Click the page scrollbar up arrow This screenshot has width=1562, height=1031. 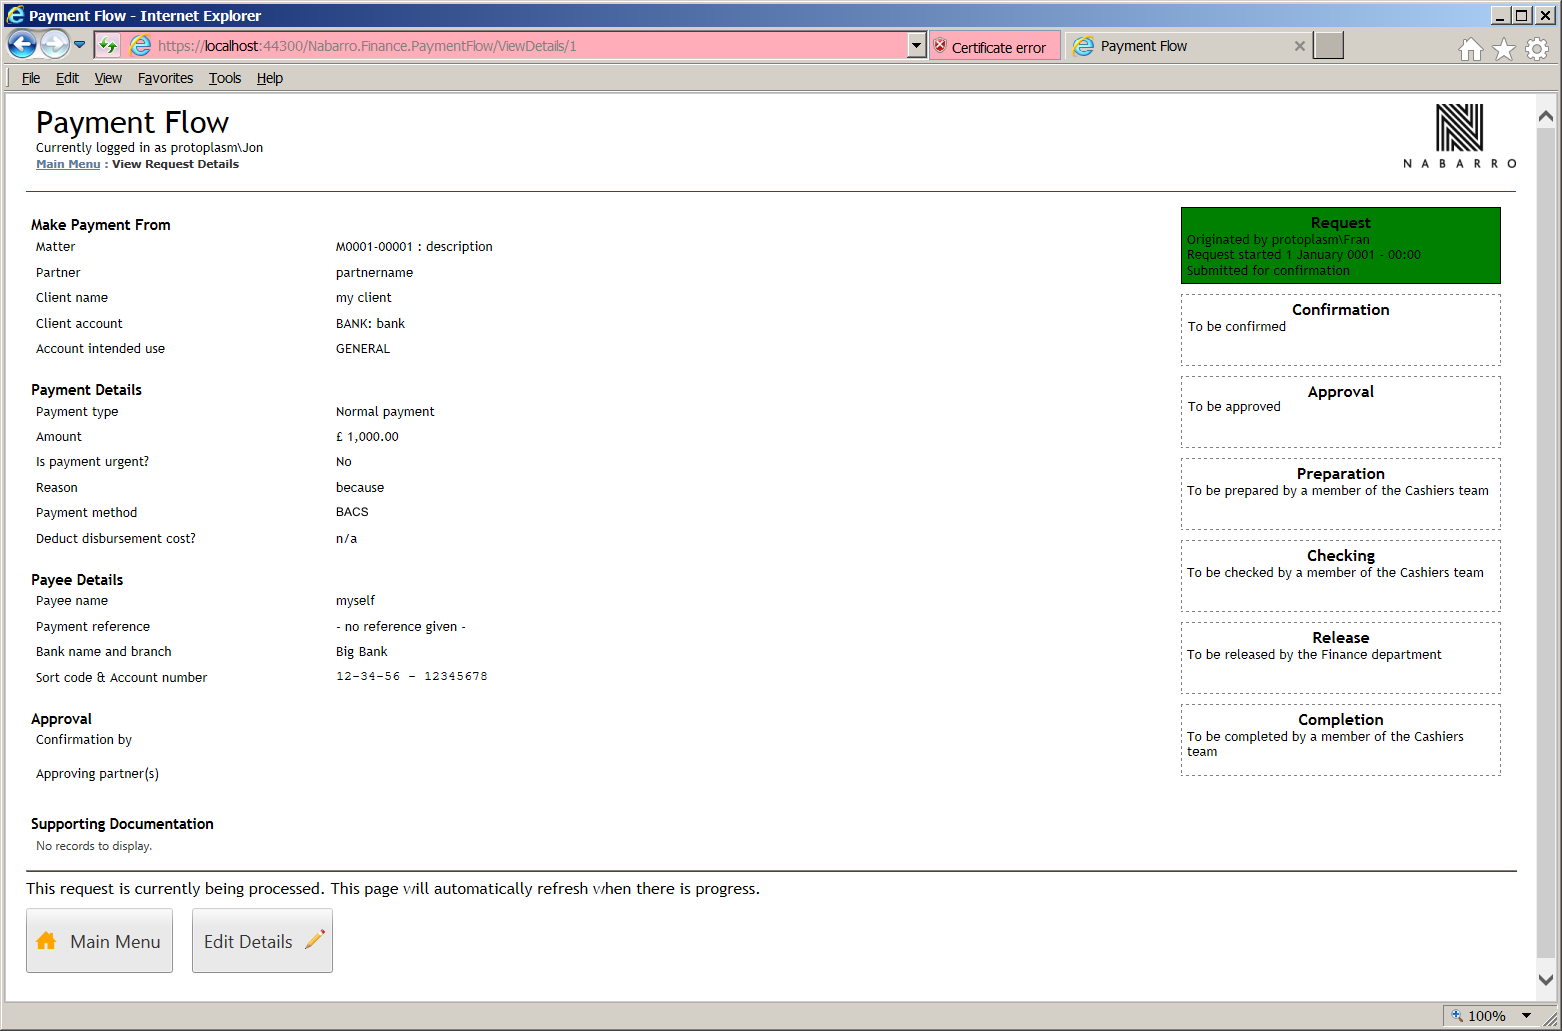point(1546,117)
